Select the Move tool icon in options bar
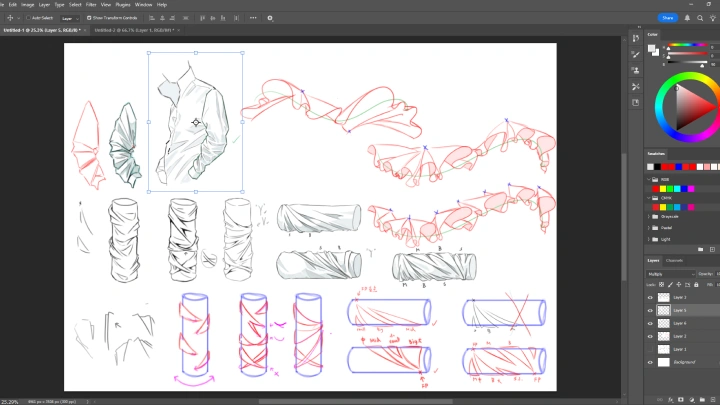The image size is (720, 405). click(10, 18)
